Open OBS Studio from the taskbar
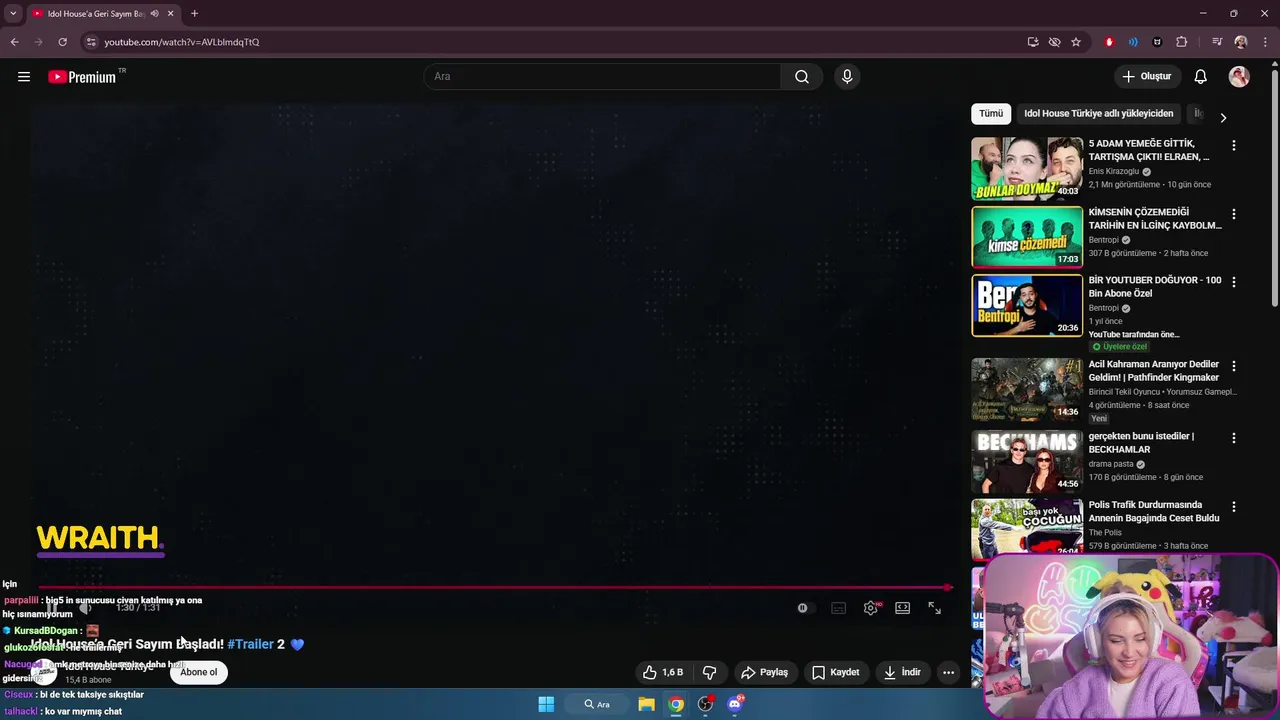 coord(705,704)
